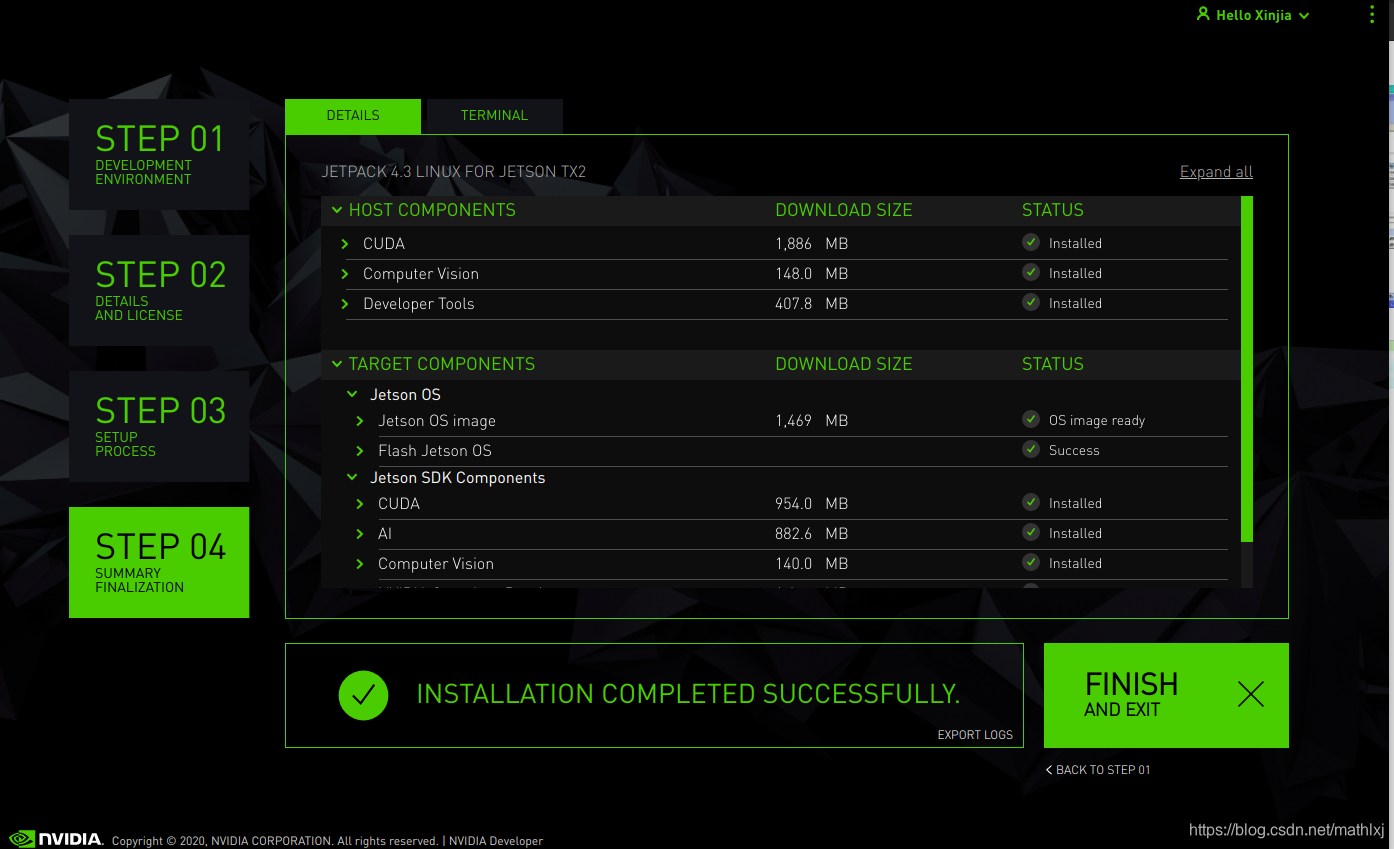Click the Installed checkmark for SDK Computer Vision
1394x849 pixels.
[1031, 562]
